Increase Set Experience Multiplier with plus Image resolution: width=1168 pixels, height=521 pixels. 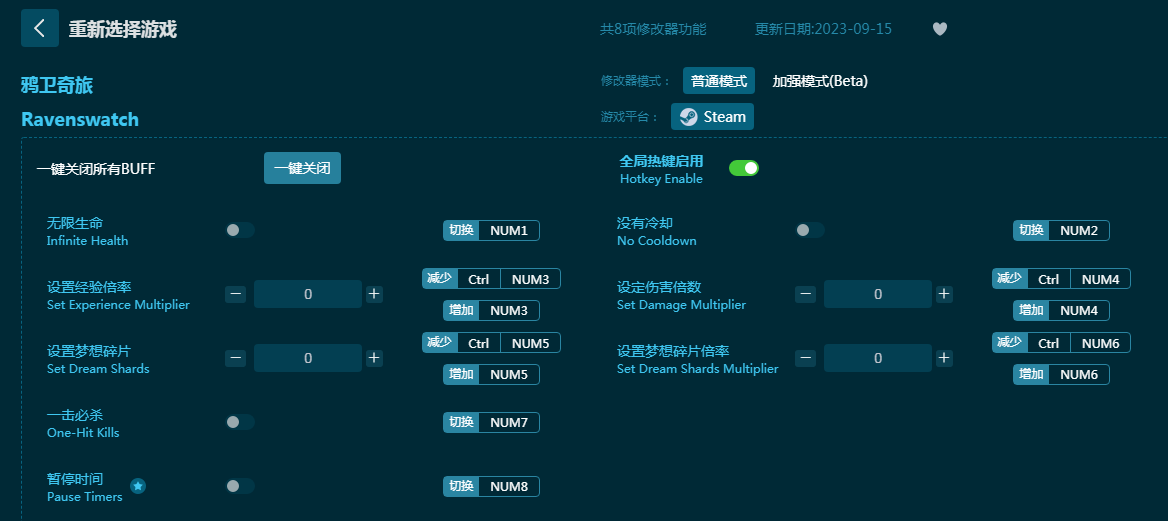pyautogui.click(x=374, y=294)
